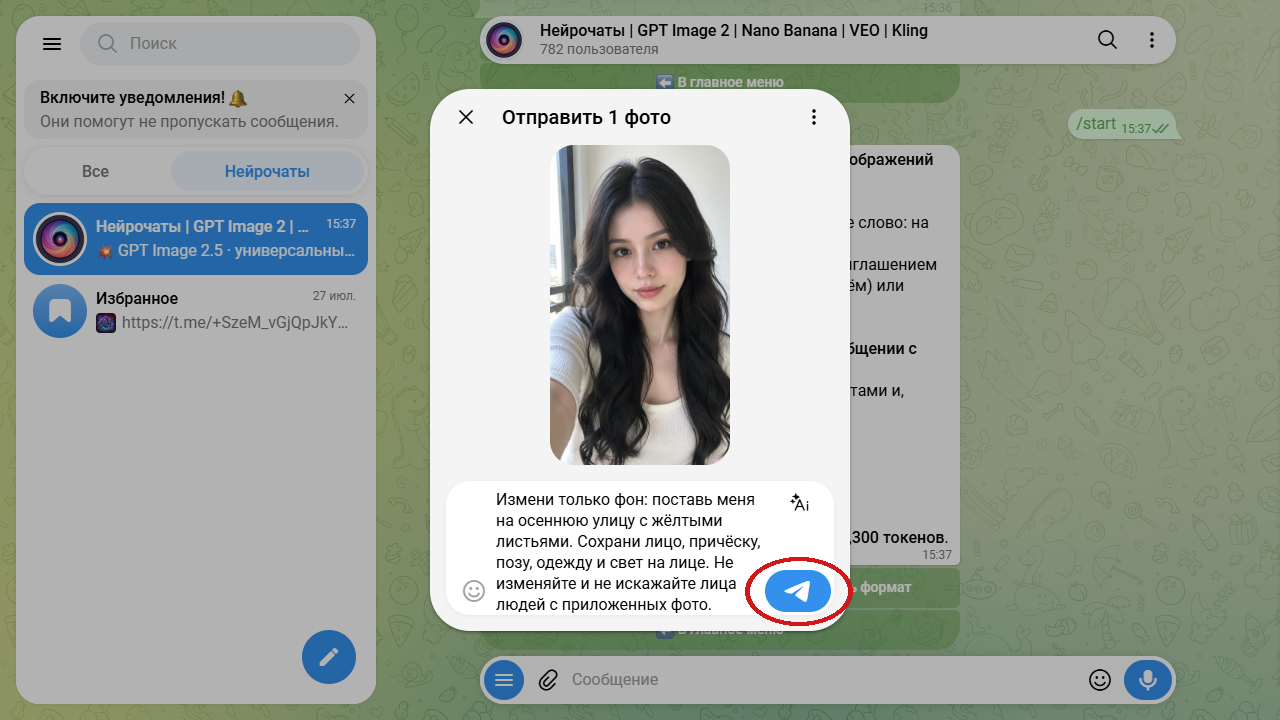This screenshot has height=720, width=1280.
Task: Click the Нейрочаты channel avatar in header
Action: click(x=505, y=40)
